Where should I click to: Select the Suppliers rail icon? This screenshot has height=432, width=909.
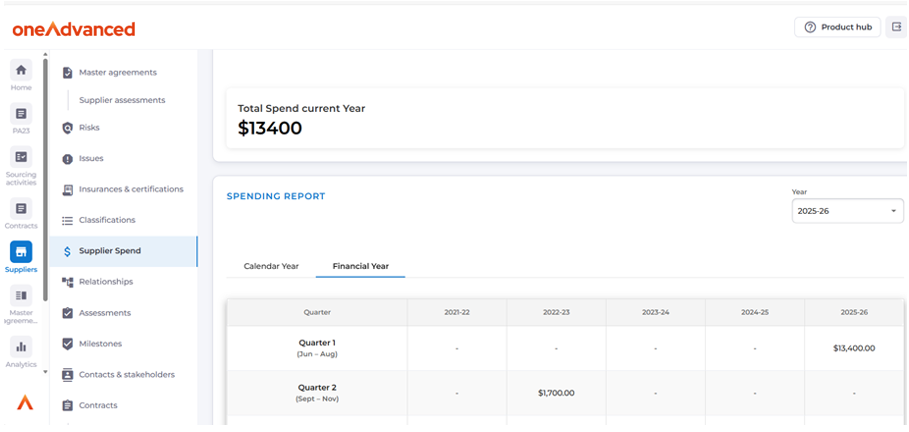[21, 252]
